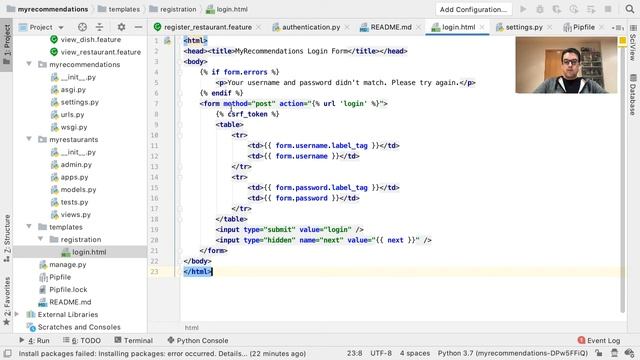Open the Database side panel
This screenshot has height=360, width=640.
click(633, 95)
